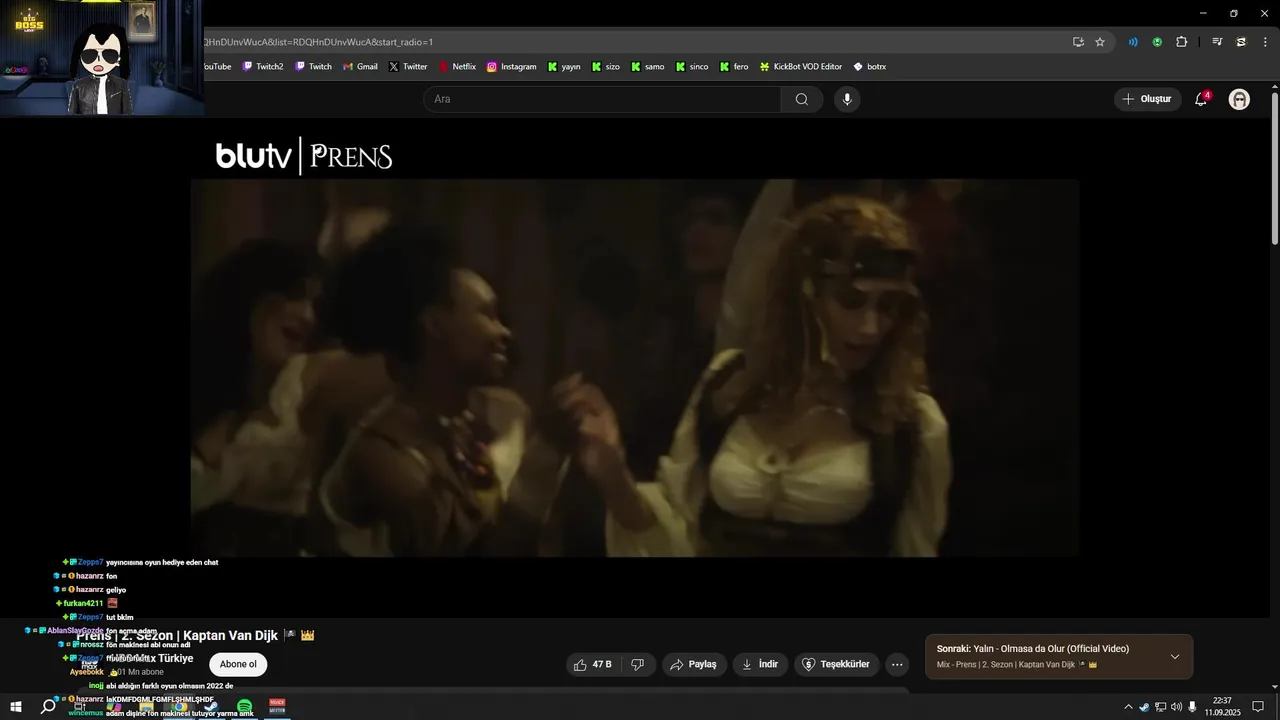Open the Extensions puzzle-piece menu
Screen dimensions: 1280x720
coord(1181,42)
